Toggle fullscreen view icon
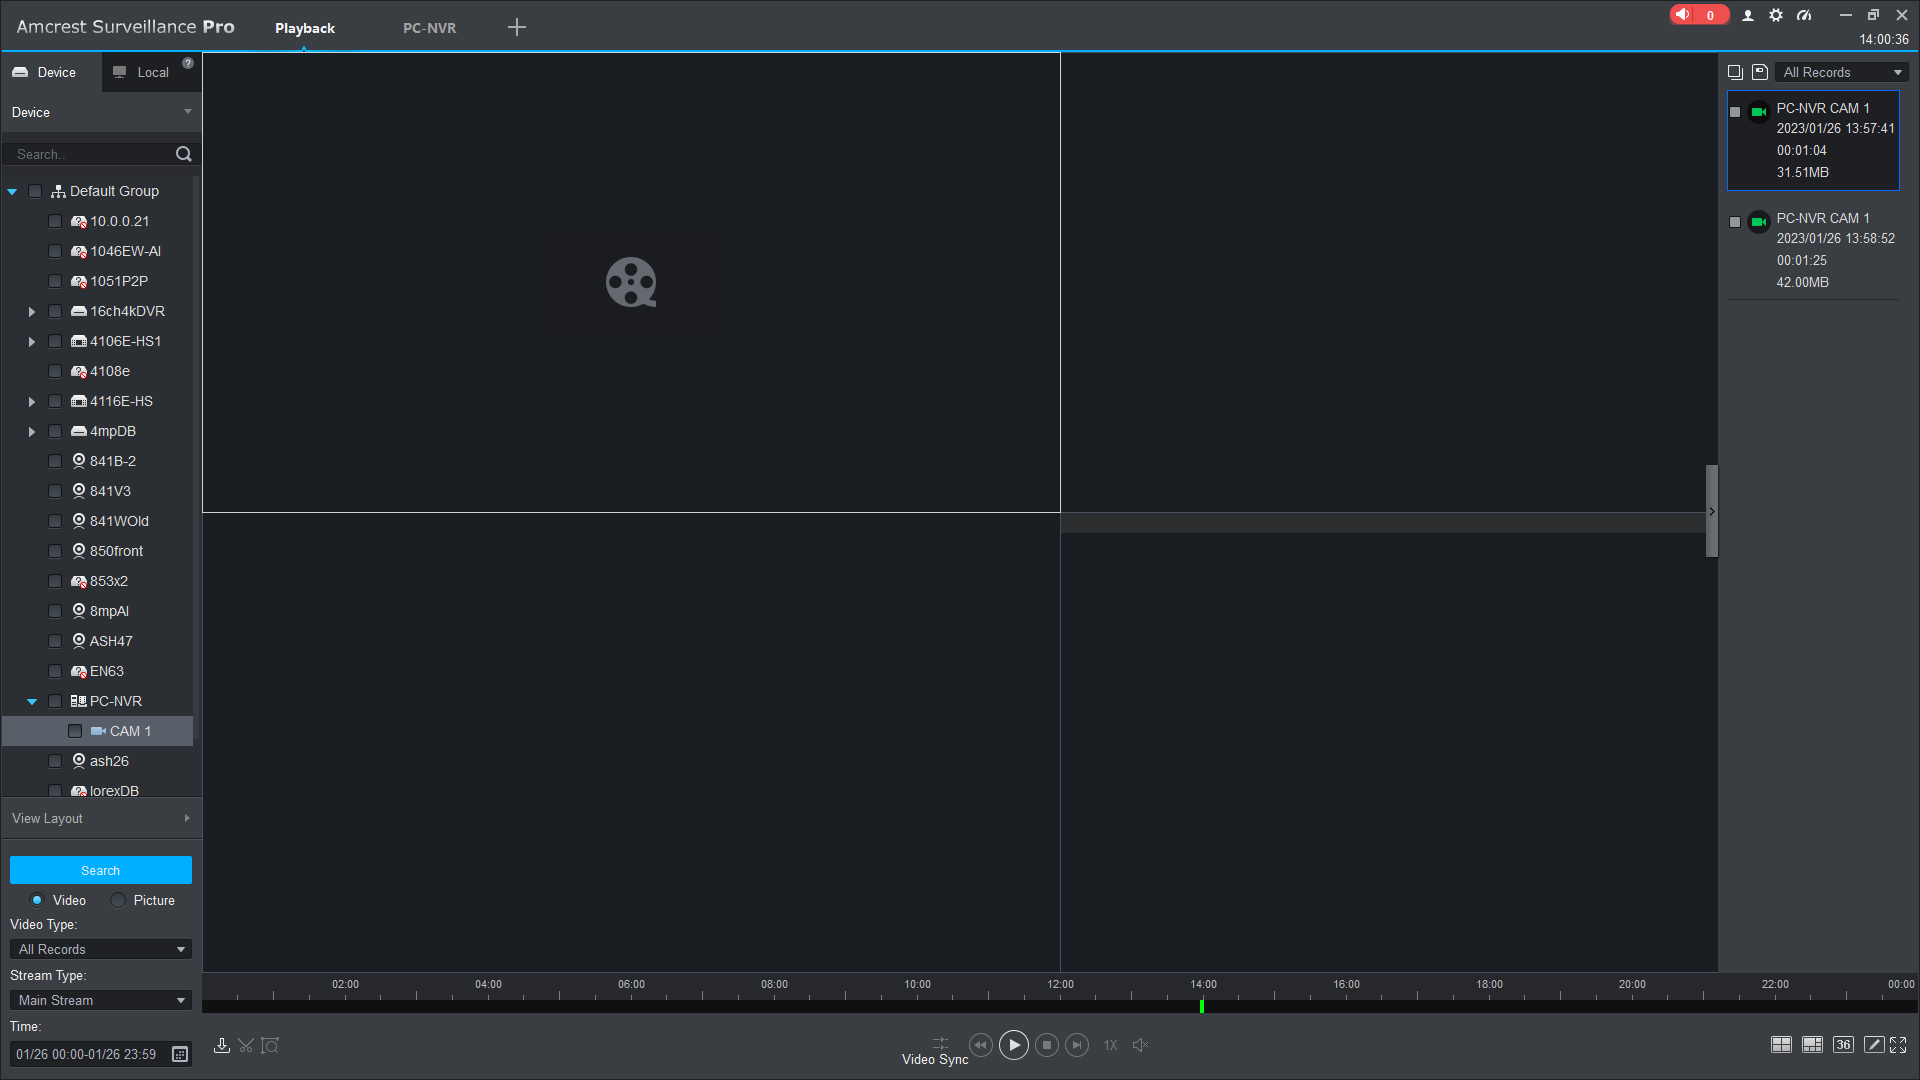 pyautogui.click(x=1898, y=1045)
